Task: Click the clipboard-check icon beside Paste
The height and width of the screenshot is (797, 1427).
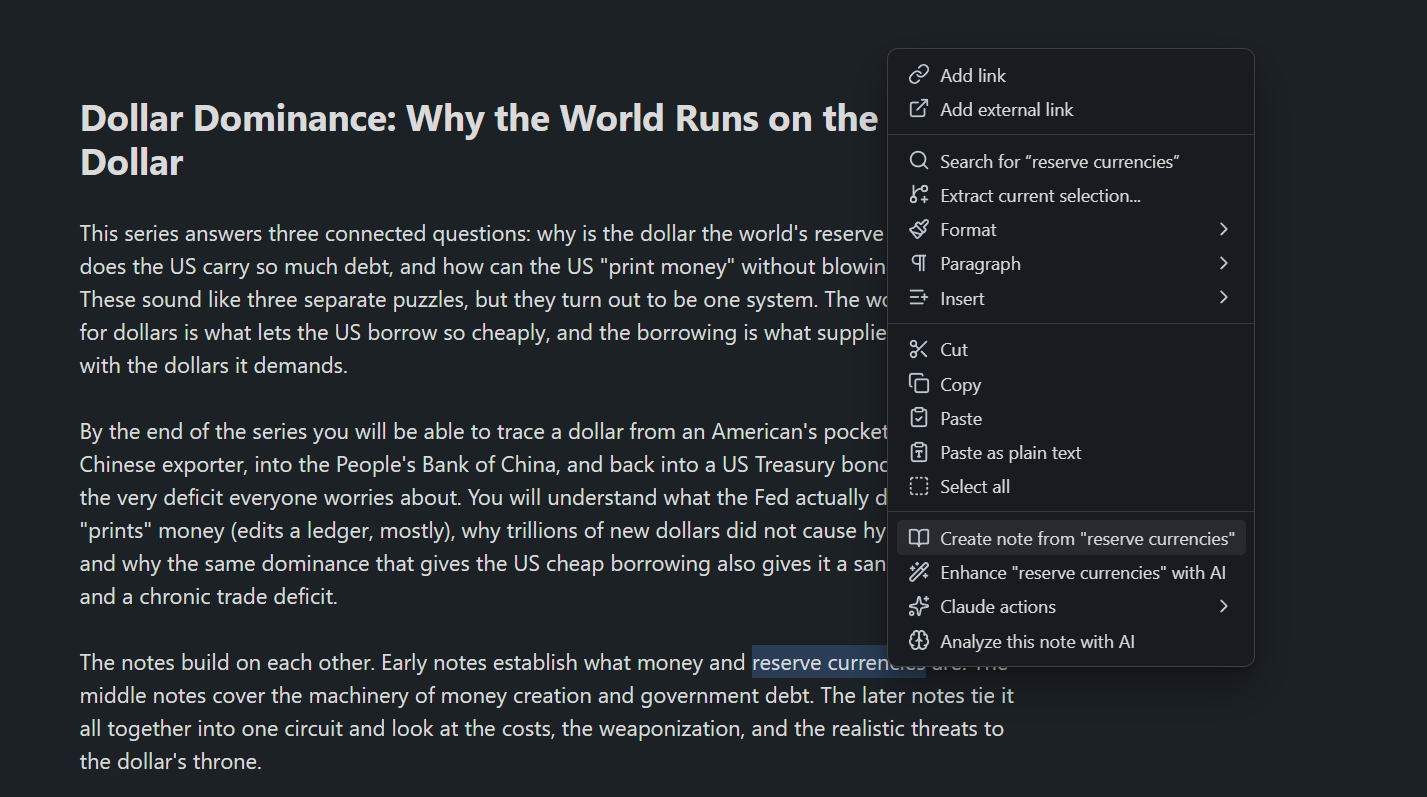Action: pyautogui.click(x=918, y=418)
